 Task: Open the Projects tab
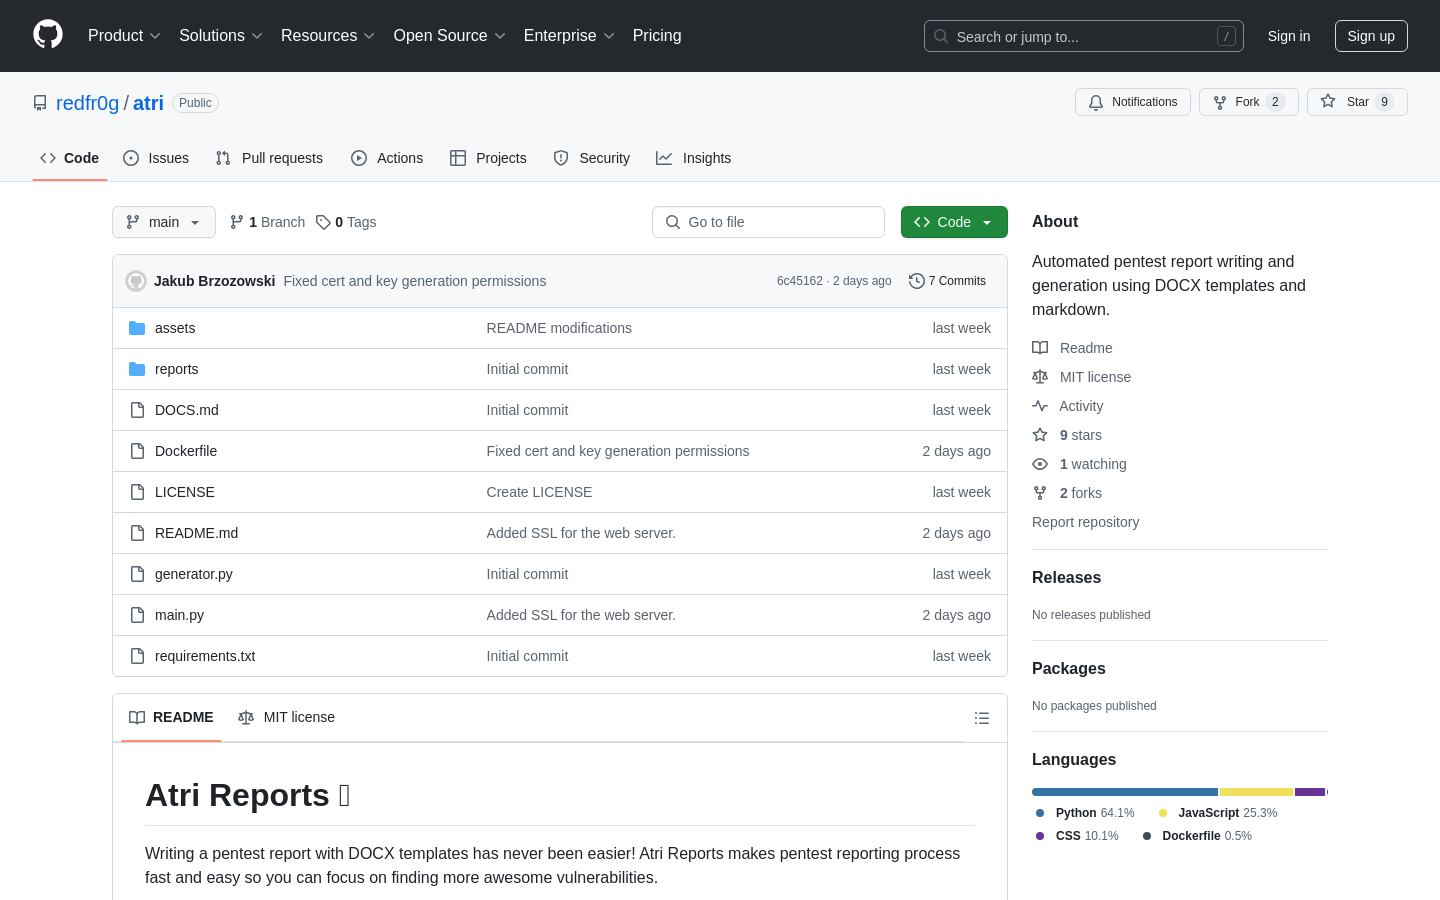pyautogui.click(x=488, y=158)
